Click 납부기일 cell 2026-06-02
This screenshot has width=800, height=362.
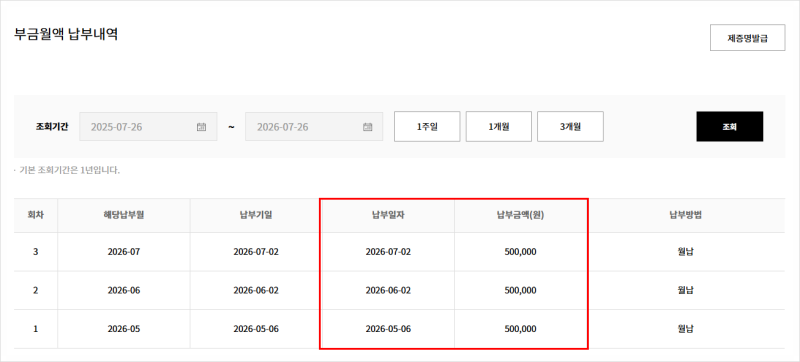256,291
